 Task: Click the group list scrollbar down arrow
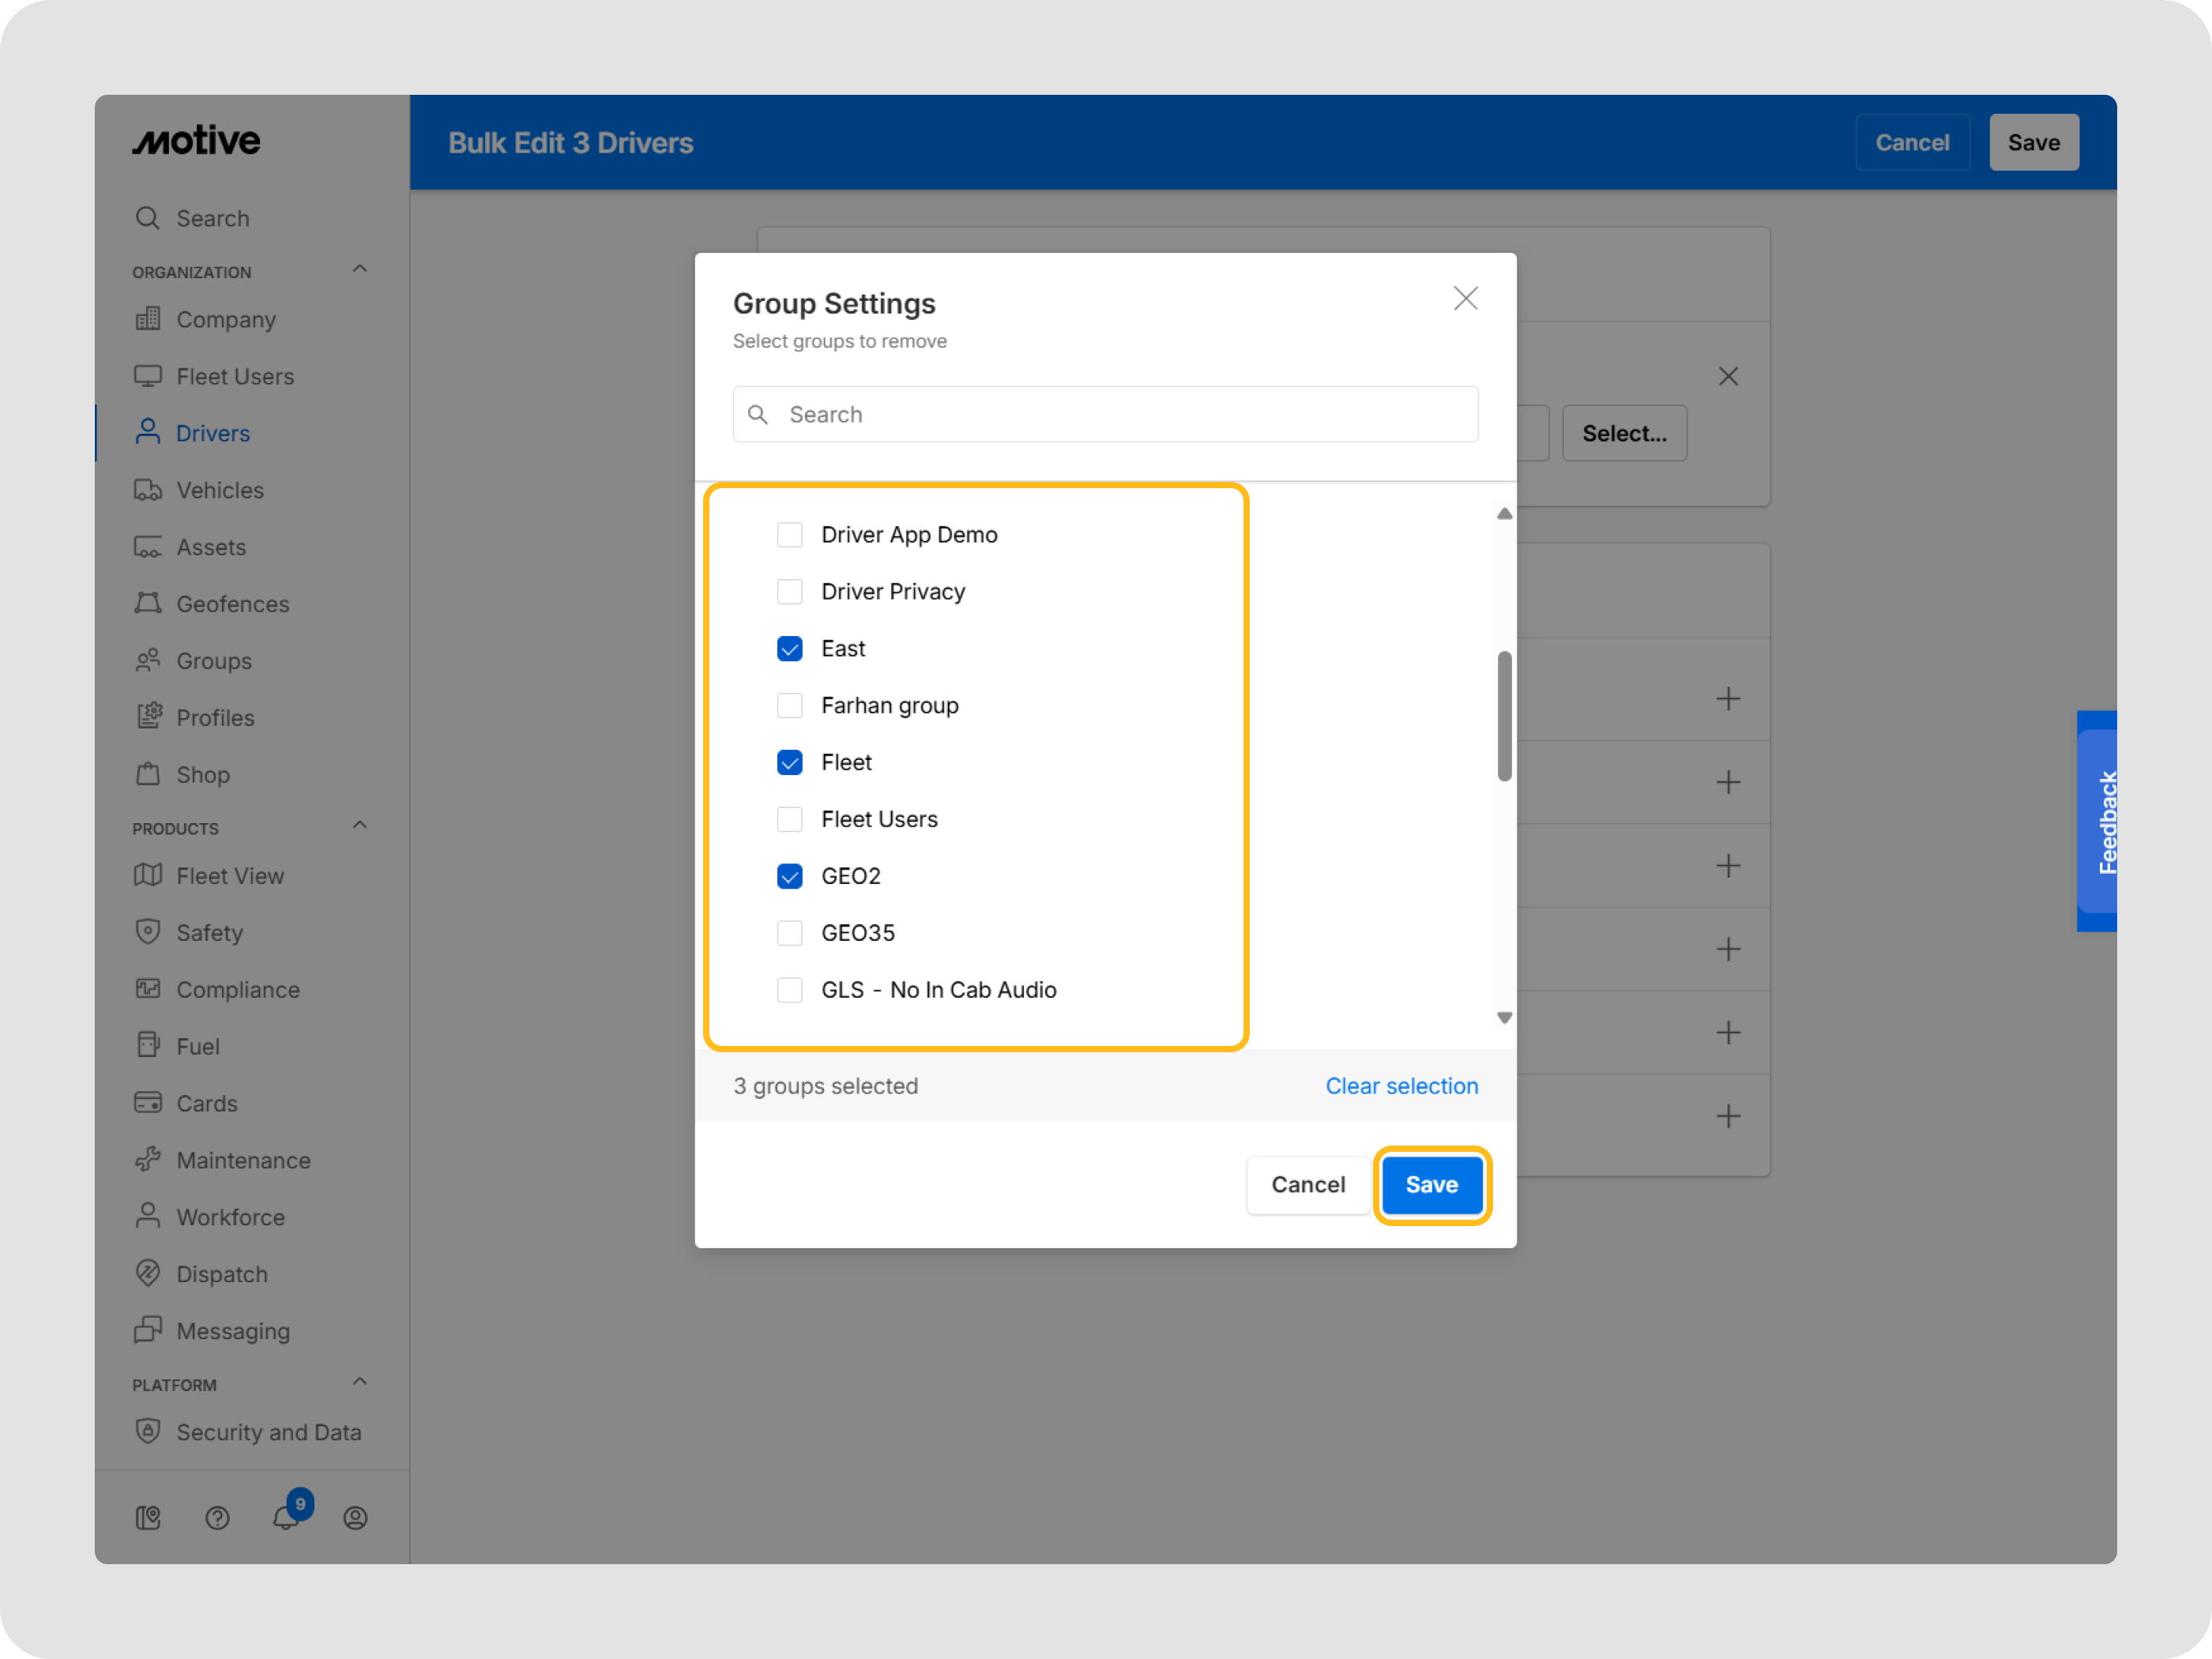(x=1504, y=1018)
